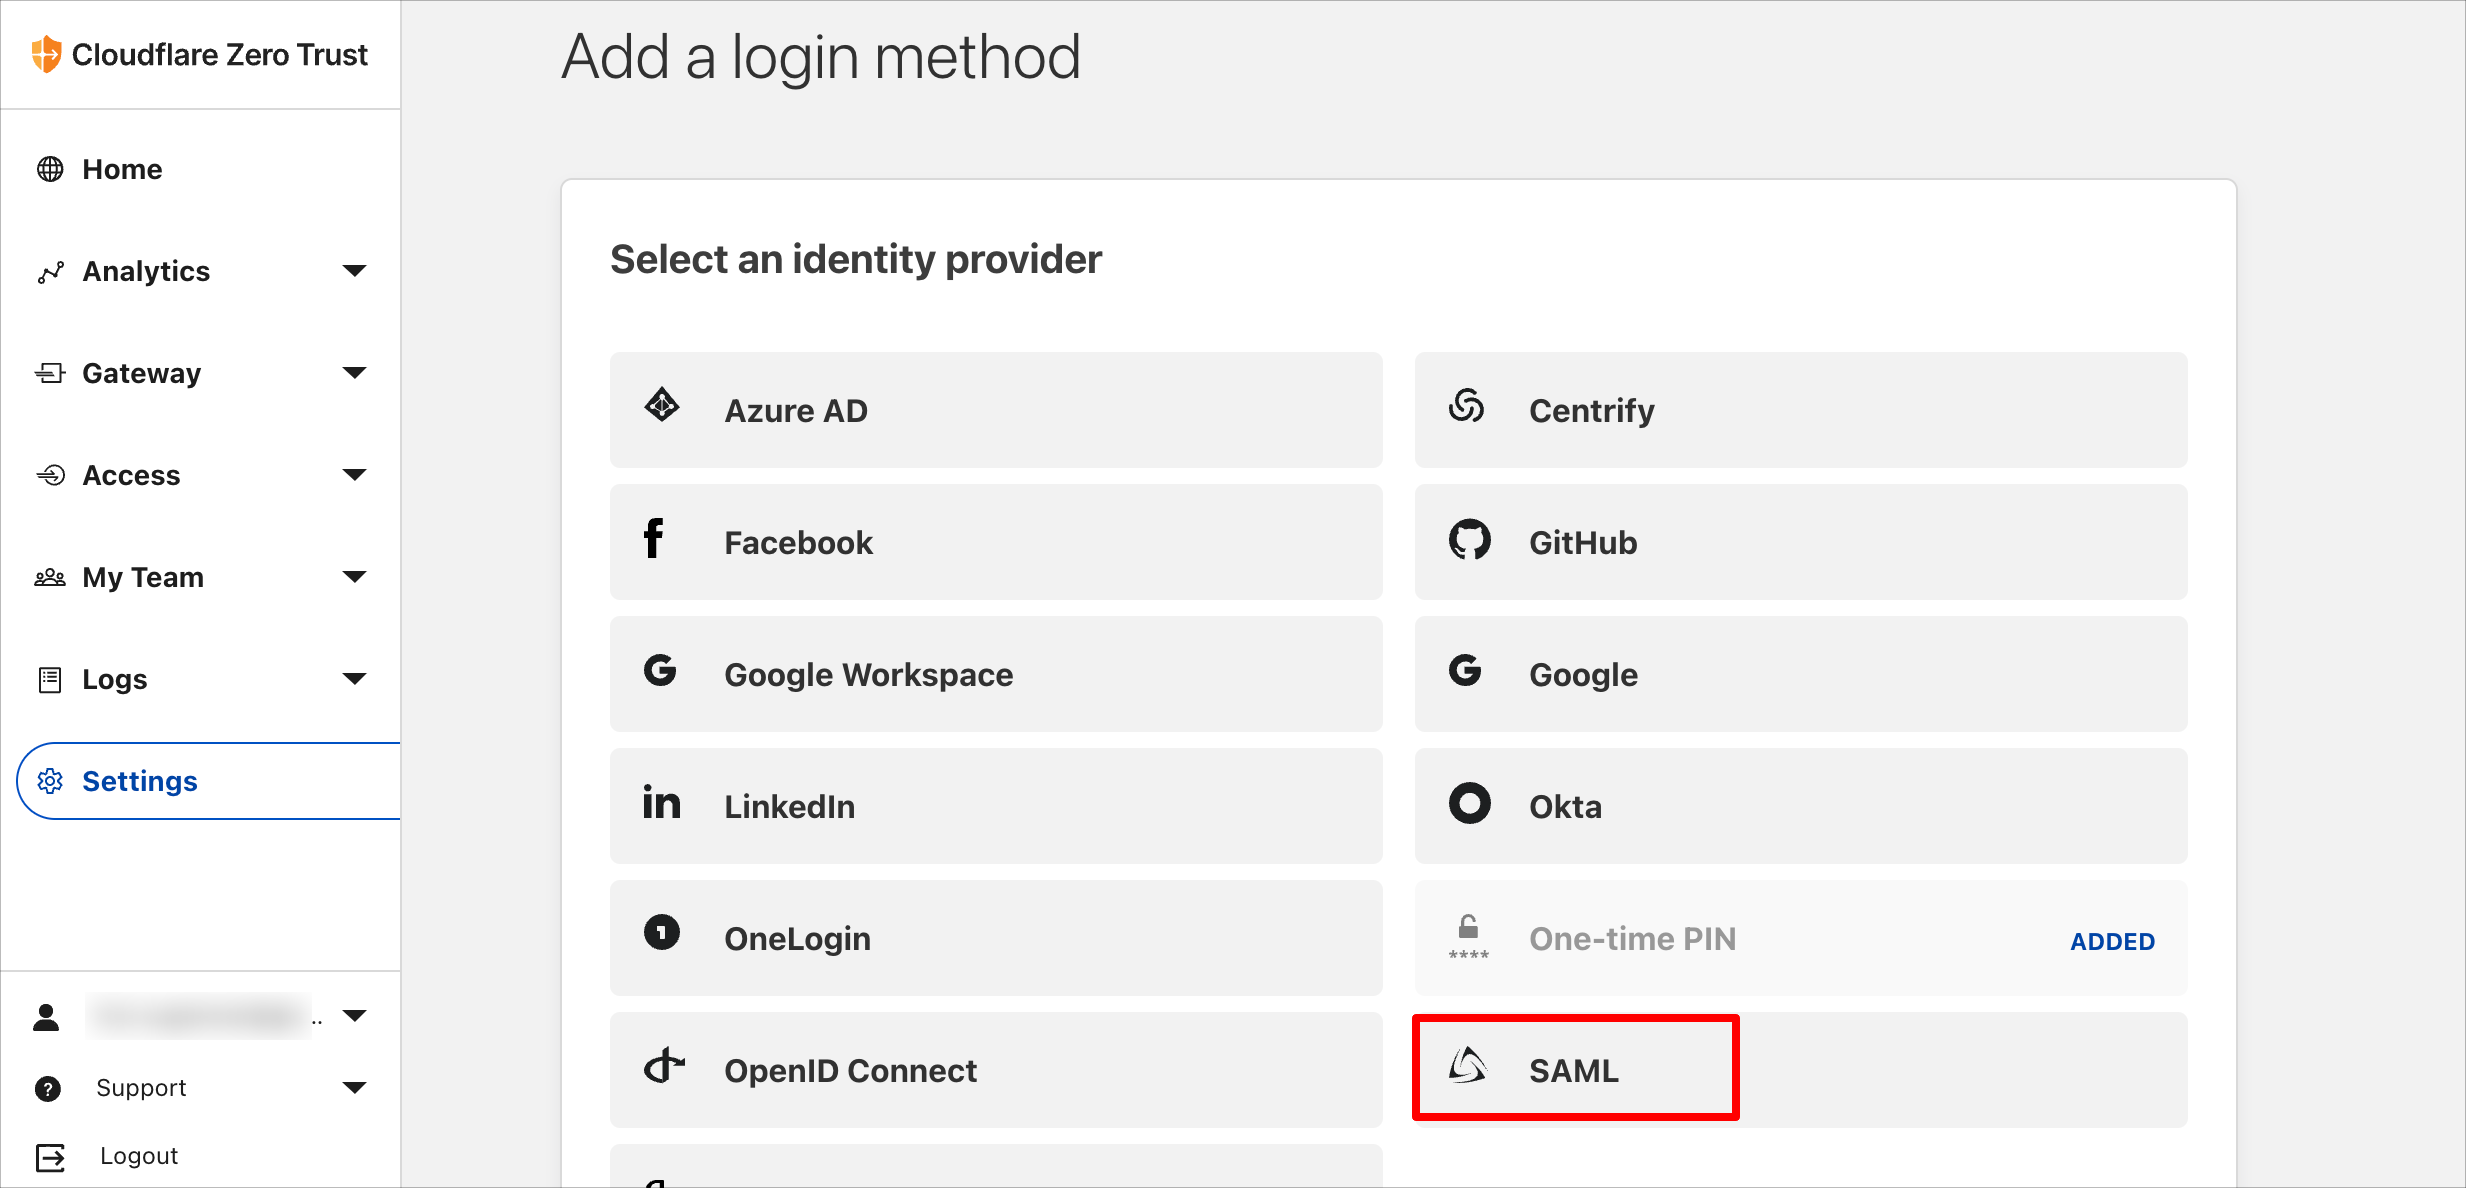This screenshot has height=1188, width=2466.
Task: Click the OneLogin icon
Action: (661, 932)
